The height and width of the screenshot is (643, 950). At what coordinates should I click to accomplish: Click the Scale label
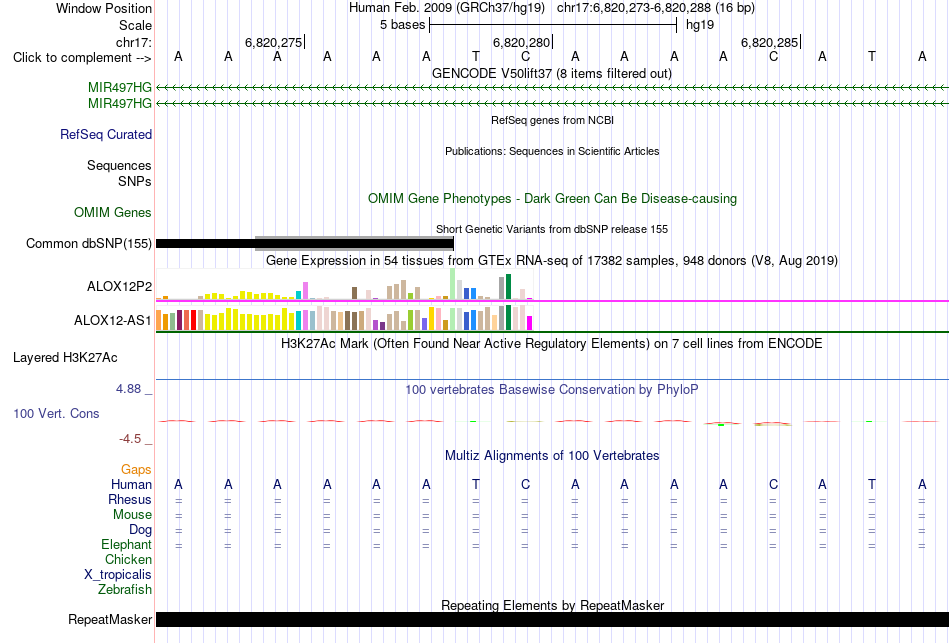136,25
